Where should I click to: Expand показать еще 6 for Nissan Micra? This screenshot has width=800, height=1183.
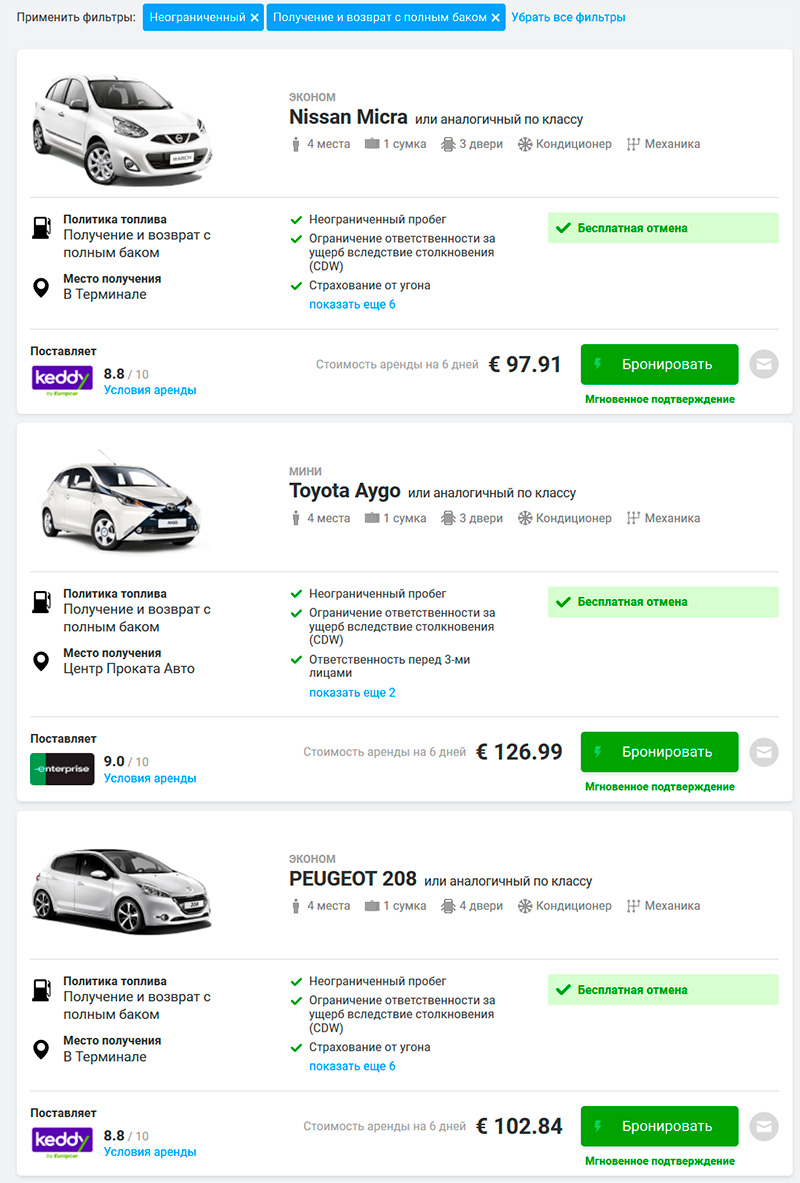tap(352, 304)
